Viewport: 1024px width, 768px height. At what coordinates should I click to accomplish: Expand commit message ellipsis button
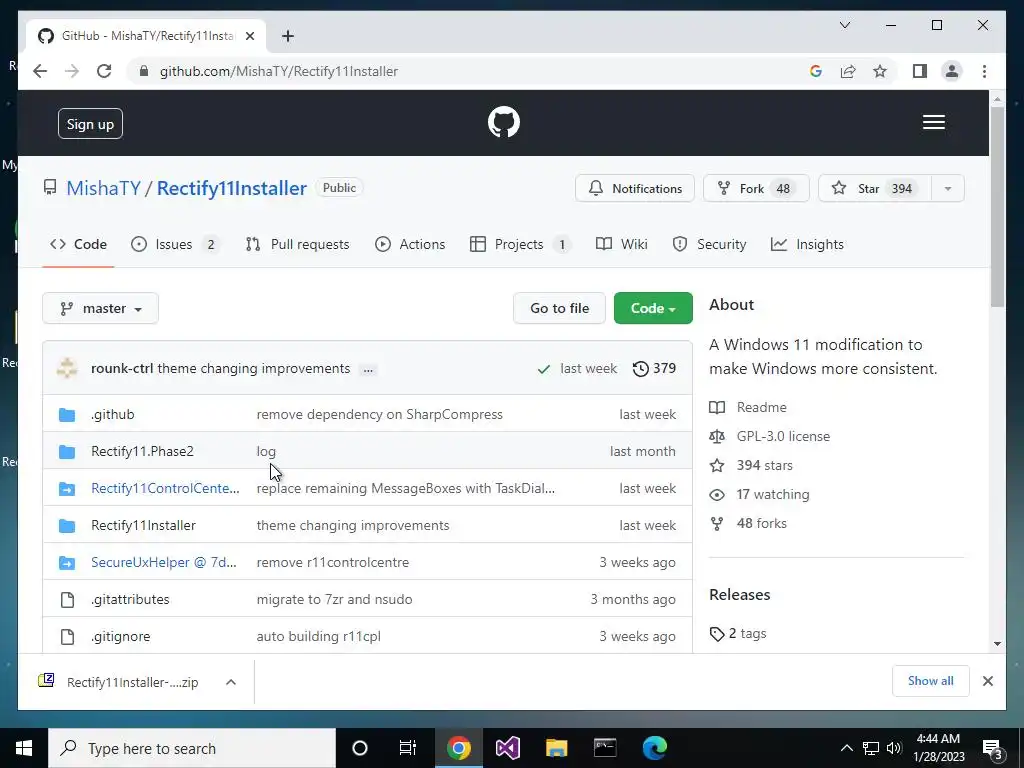click(x=368, y=370)
